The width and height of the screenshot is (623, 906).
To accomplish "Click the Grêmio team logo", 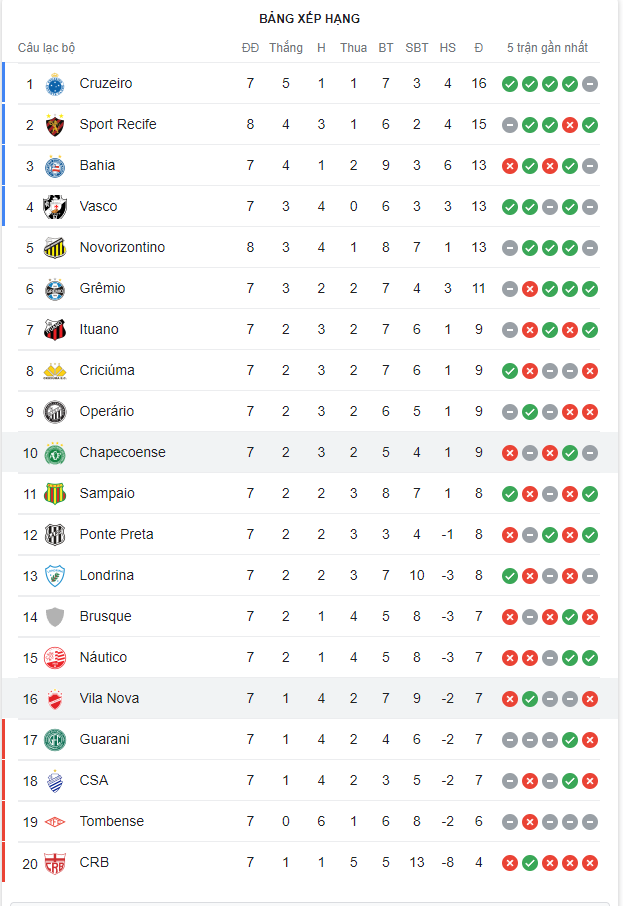I will (55, 289).
